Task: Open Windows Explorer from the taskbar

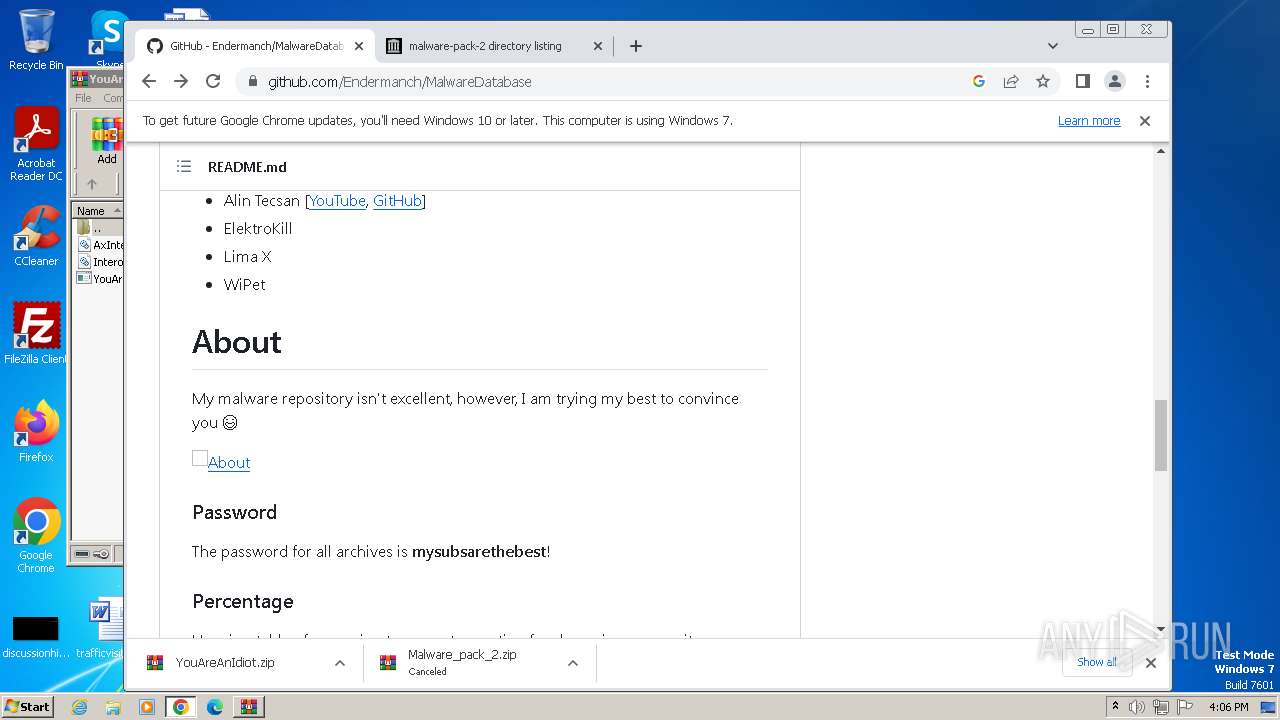Action: tap(113, 707)
